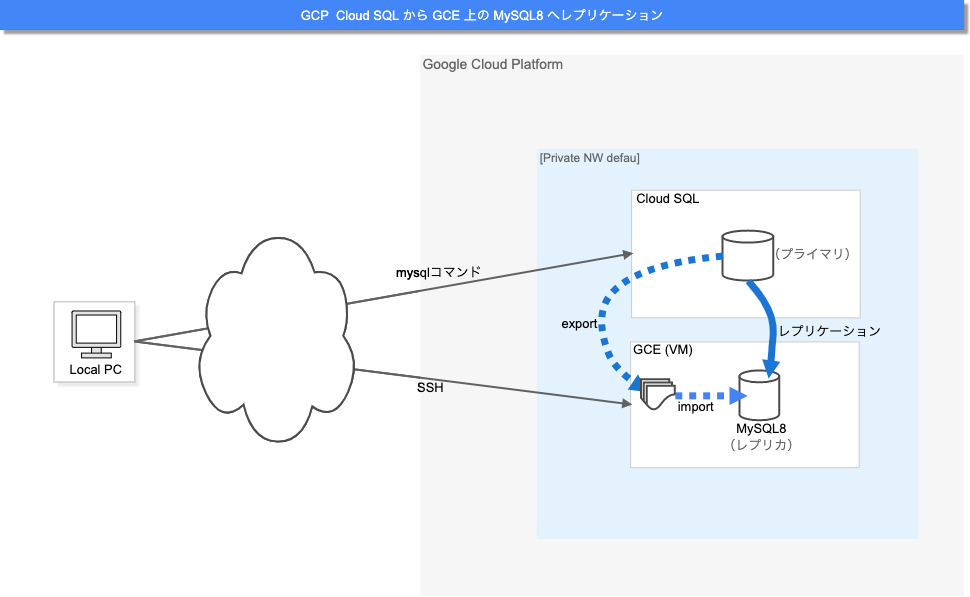Image resolution: width=970 pixels, height=597 pixels.
Task: Select the blue title banner at top
Action: tap(483, 15)
